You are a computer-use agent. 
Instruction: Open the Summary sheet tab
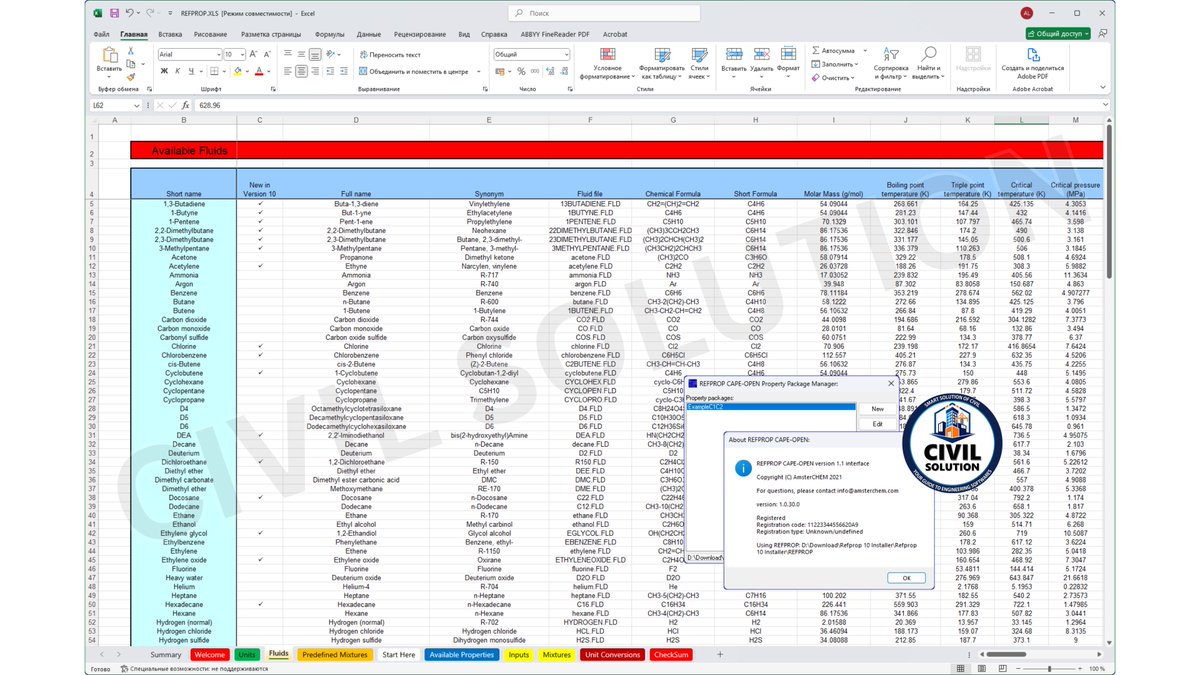point(166,655)
